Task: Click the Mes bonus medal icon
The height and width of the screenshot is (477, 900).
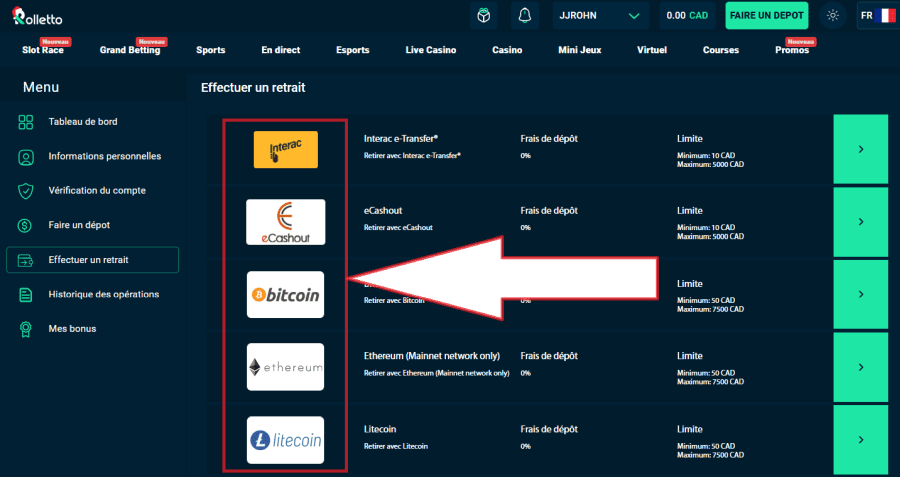Action: [26, 329]
